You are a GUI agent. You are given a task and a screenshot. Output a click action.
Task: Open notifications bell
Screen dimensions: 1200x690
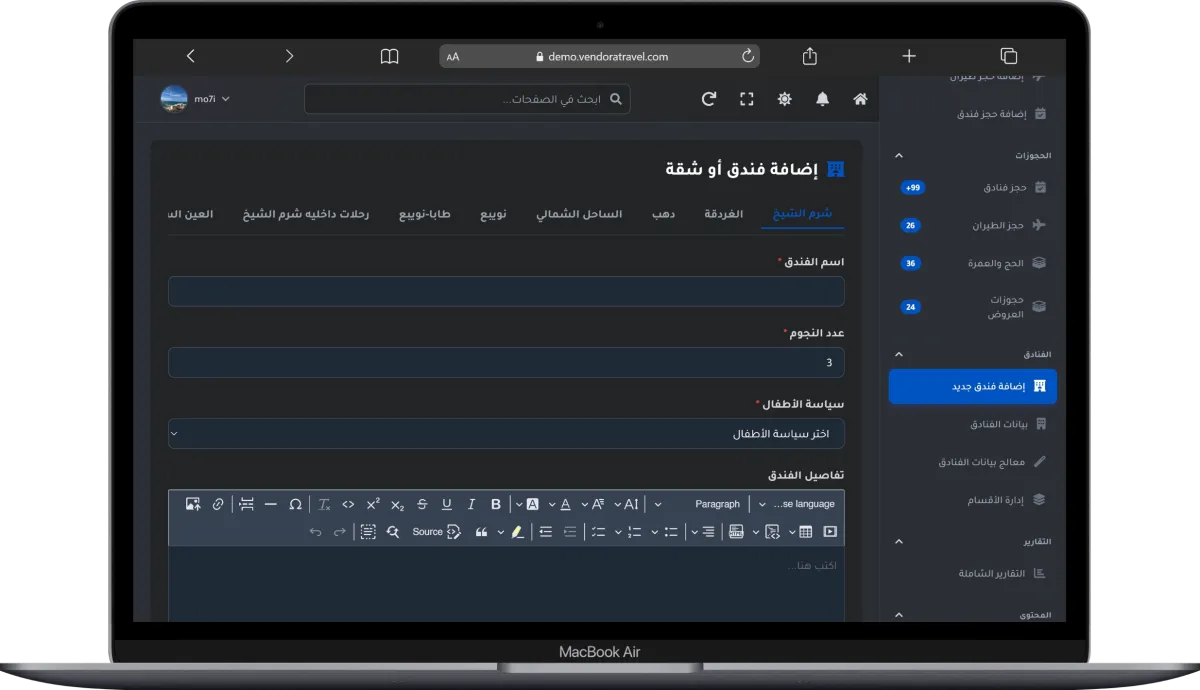tap(822, 99)
